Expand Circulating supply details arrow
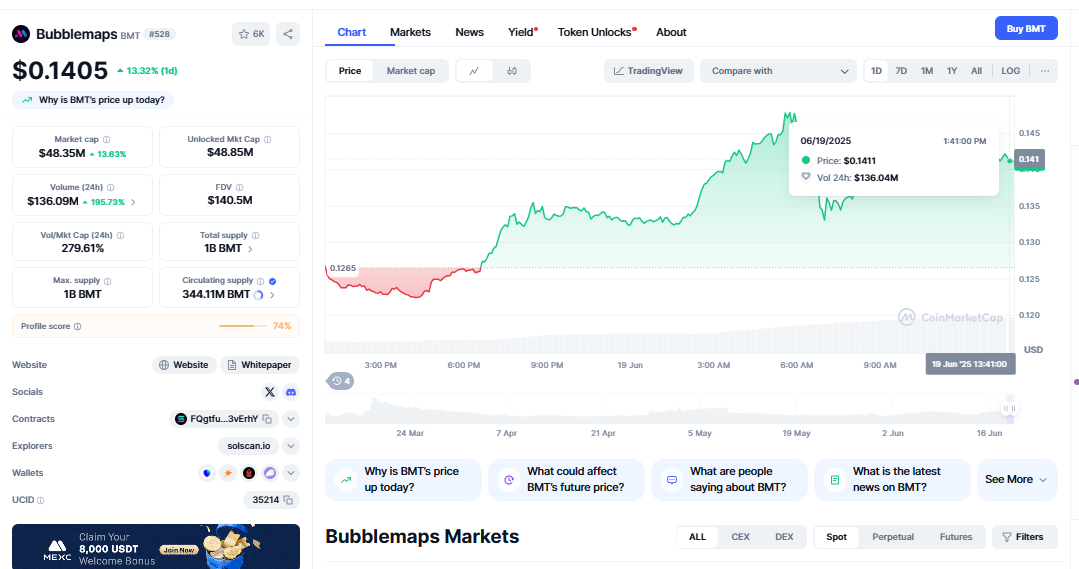 point(273,295)
